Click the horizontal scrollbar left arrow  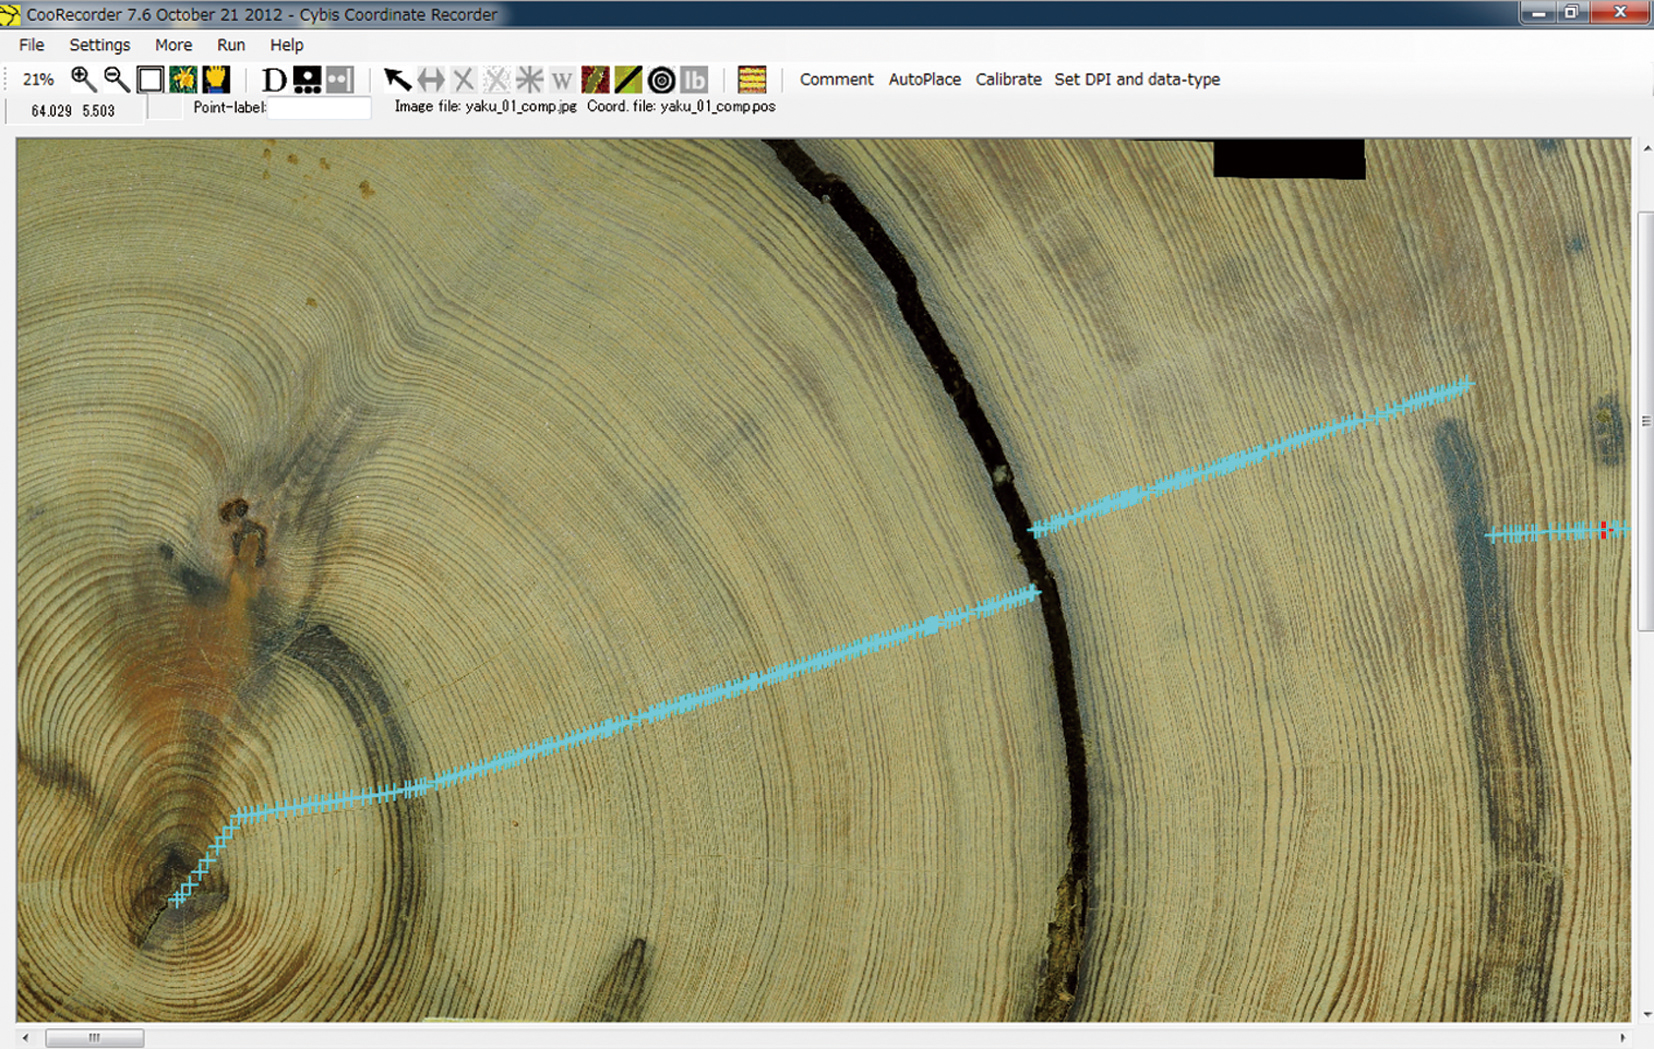[x=26, y=1038]
